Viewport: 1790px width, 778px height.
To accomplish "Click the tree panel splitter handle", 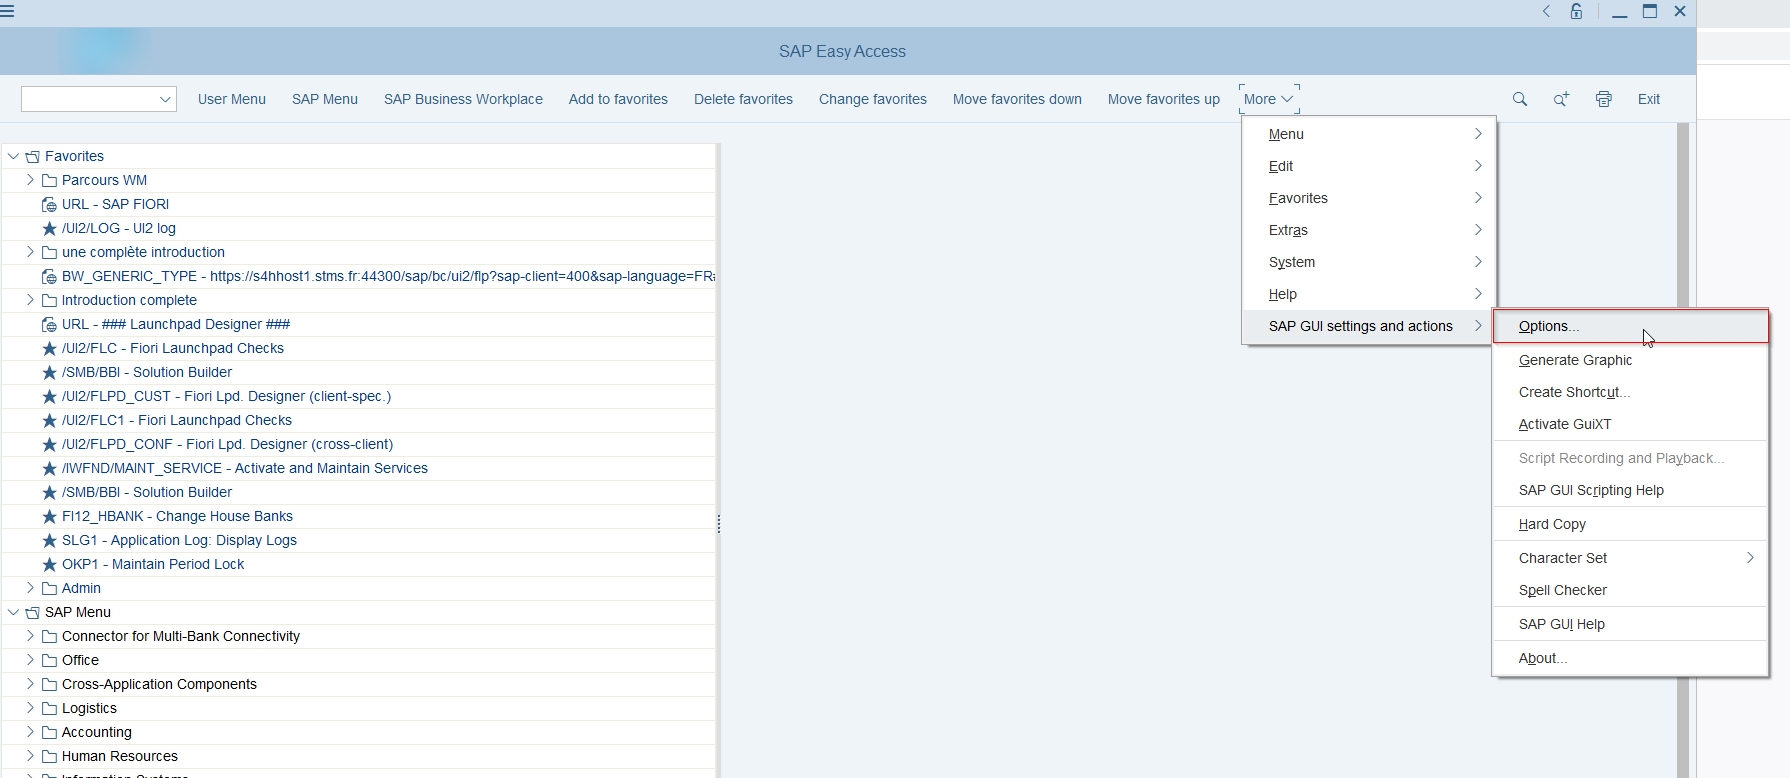I will pyautogui.click(x=718, y=524).
